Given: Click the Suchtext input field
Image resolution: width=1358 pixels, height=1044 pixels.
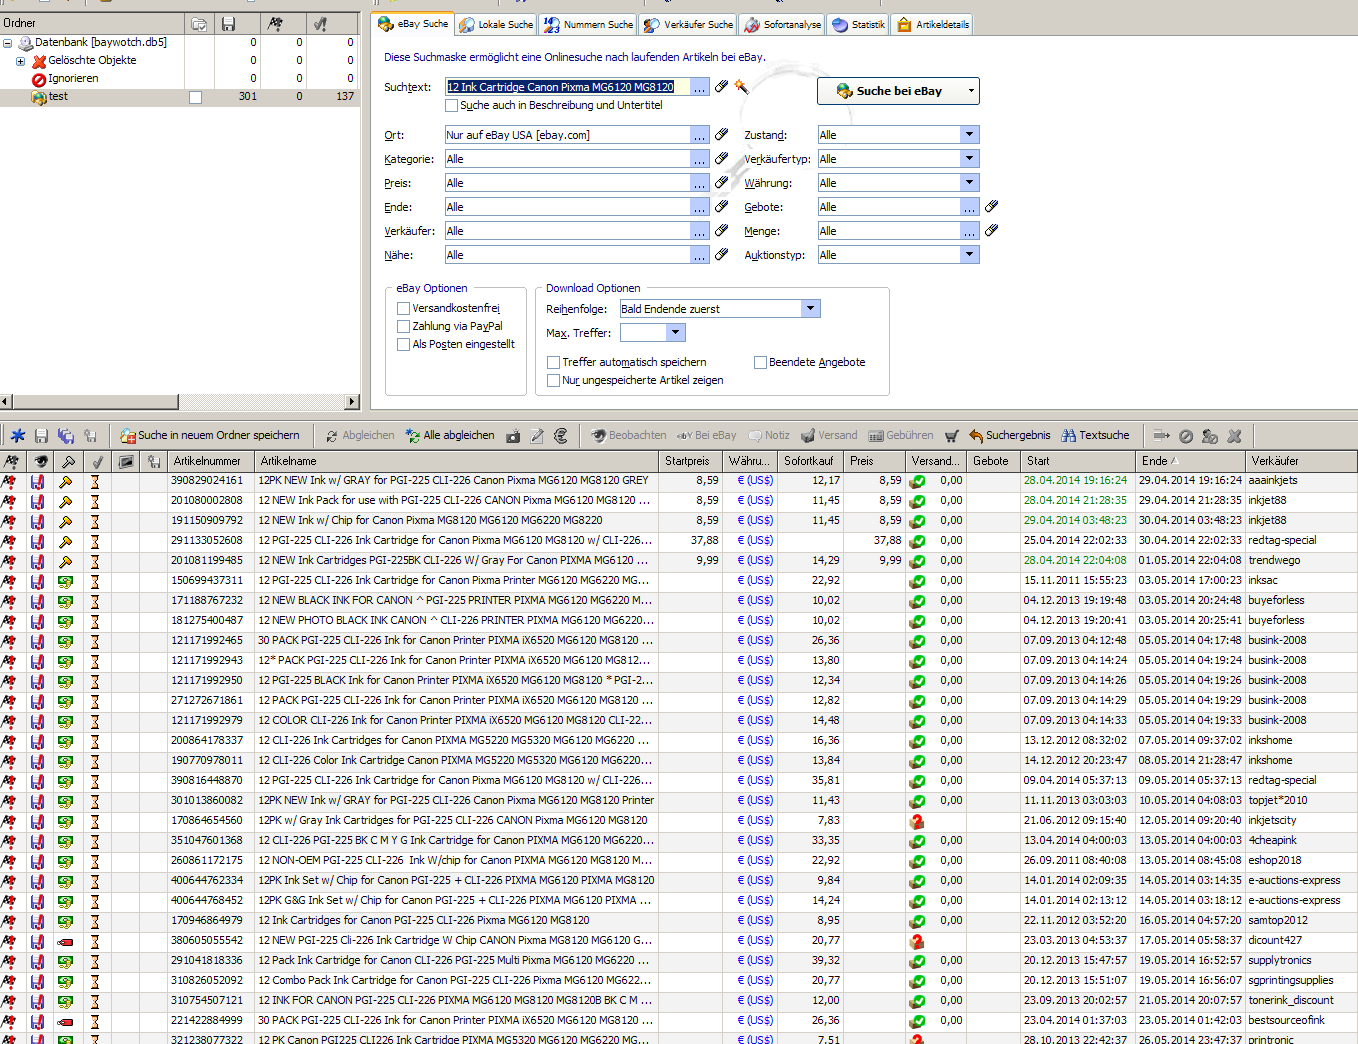Looking at the screenshot, I should (x=567, y=87).
